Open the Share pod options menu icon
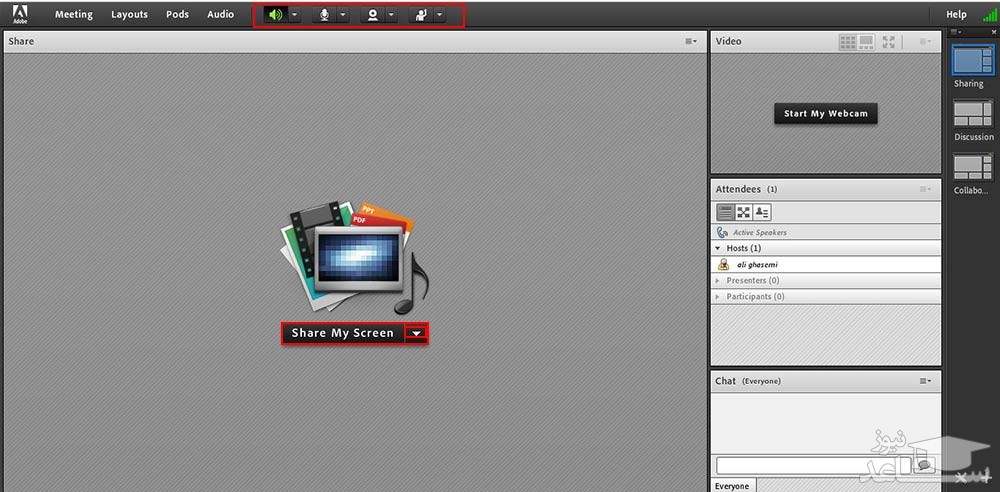 [691, 42]
